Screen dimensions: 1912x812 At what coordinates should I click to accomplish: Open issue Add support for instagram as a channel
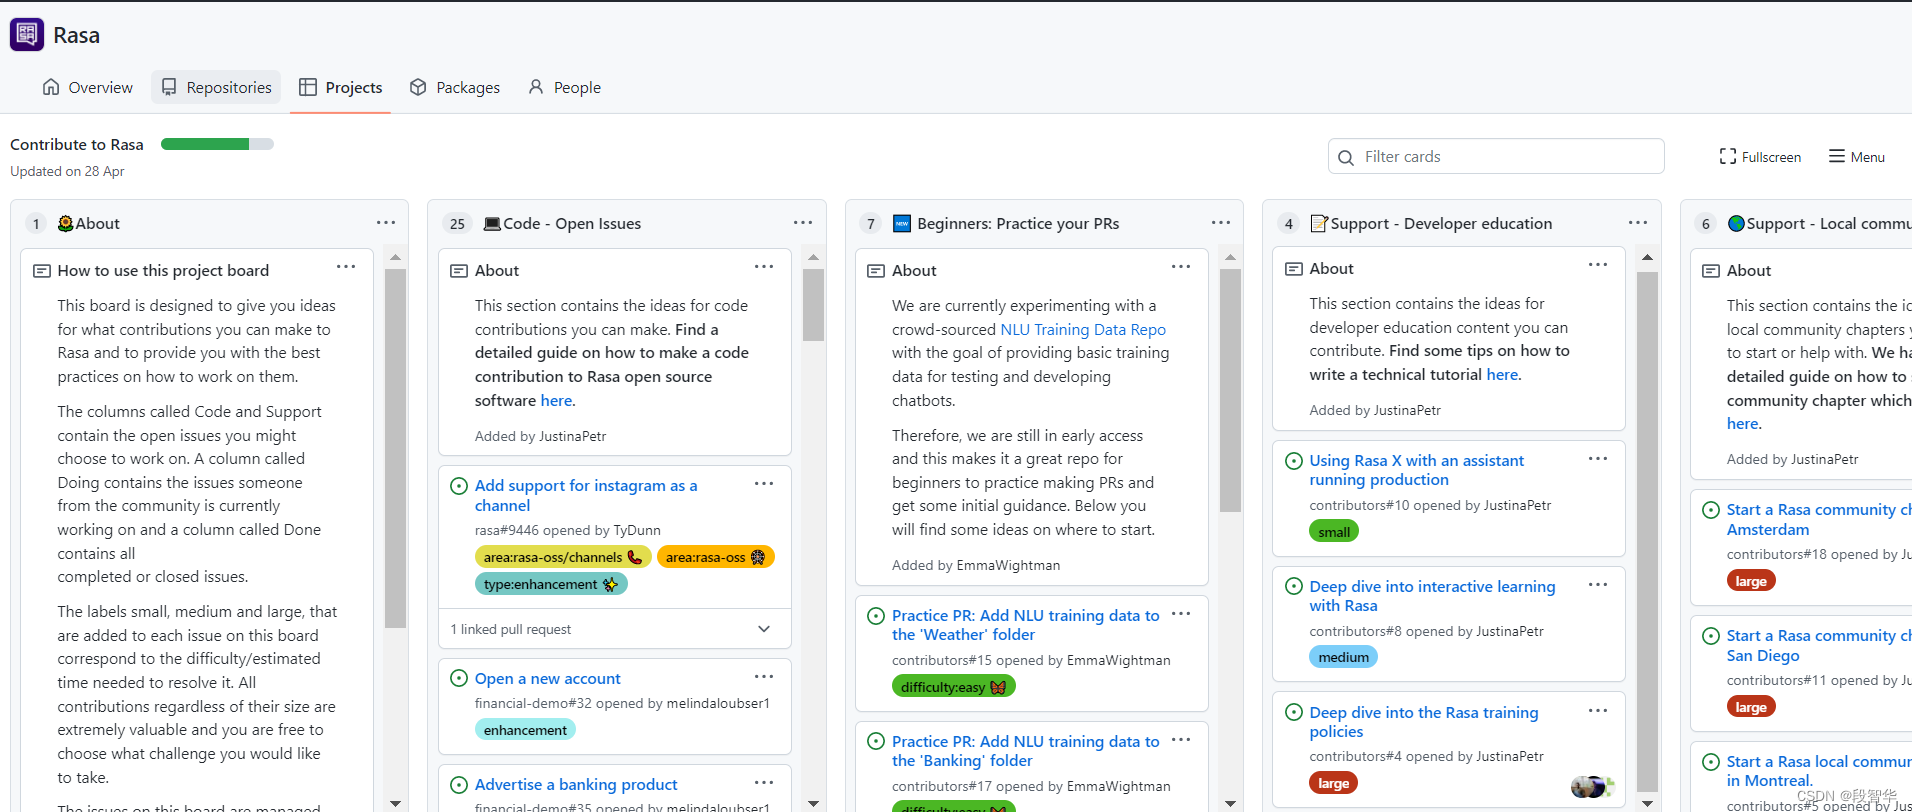pyautogui.click(x=586, y=495)
